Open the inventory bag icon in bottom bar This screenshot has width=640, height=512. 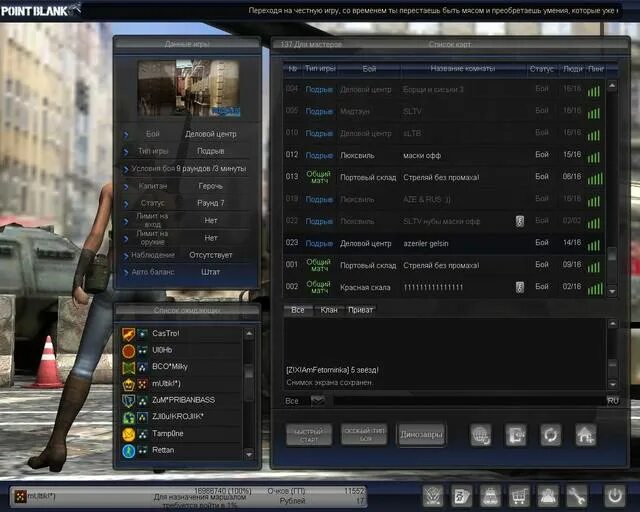(x=490, y=496)
